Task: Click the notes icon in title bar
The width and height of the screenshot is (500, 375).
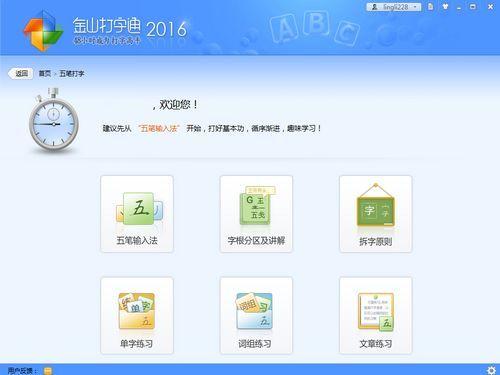Action: [x=431, y=7]
